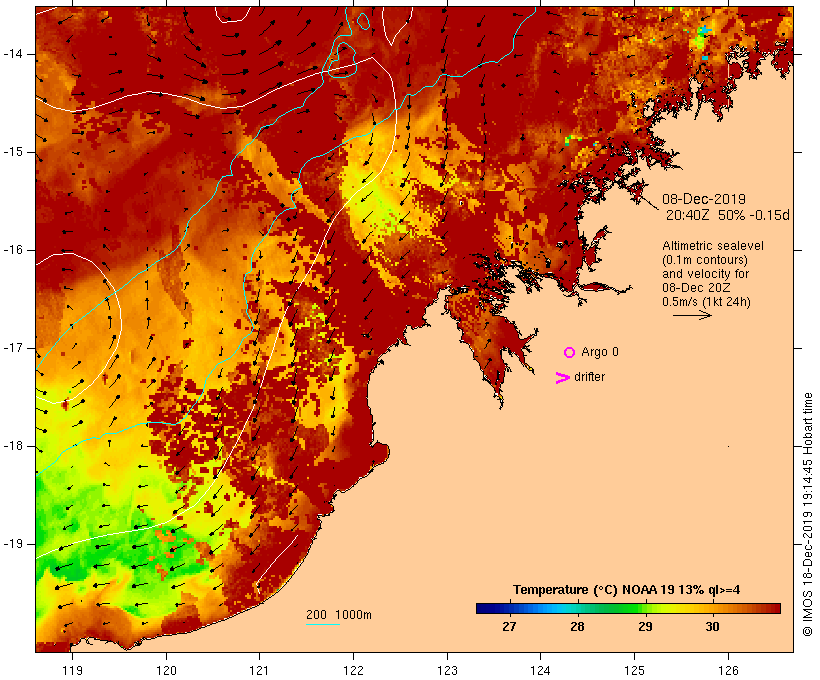Click the color bar value 30 label
The image size is (820, 680).
[x=712, y=627]
